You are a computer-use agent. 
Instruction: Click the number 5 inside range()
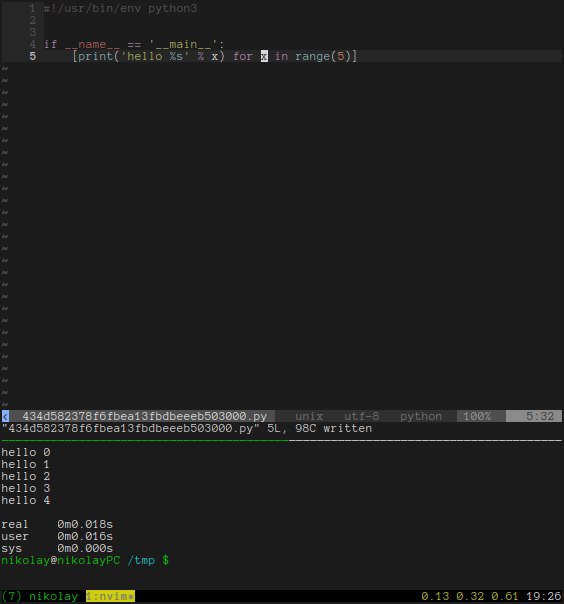341,56
